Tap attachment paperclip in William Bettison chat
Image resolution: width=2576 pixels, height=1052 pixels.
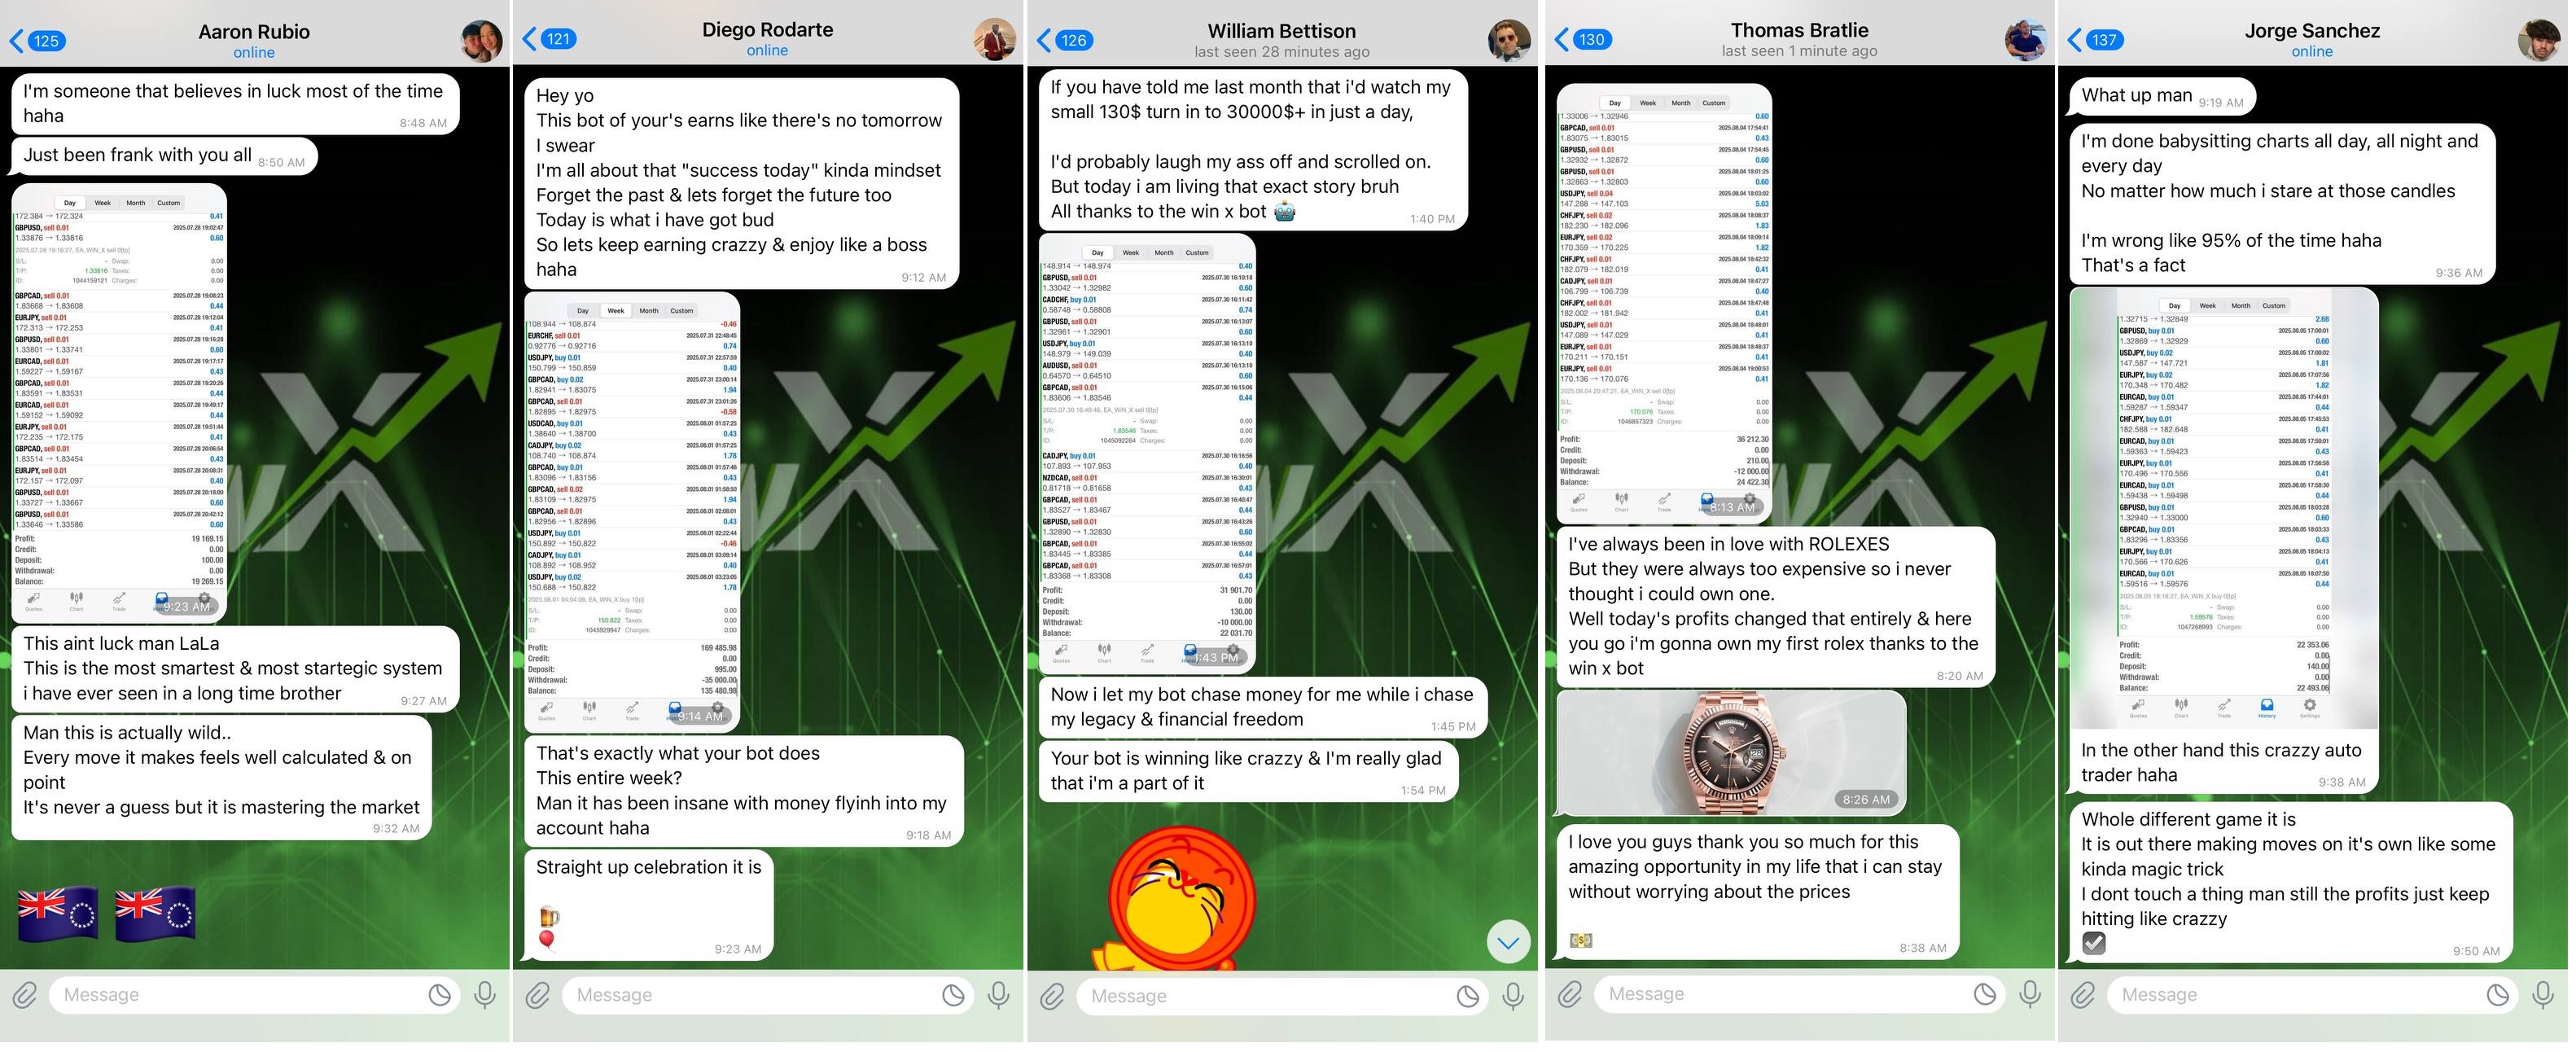point(1052,997)
